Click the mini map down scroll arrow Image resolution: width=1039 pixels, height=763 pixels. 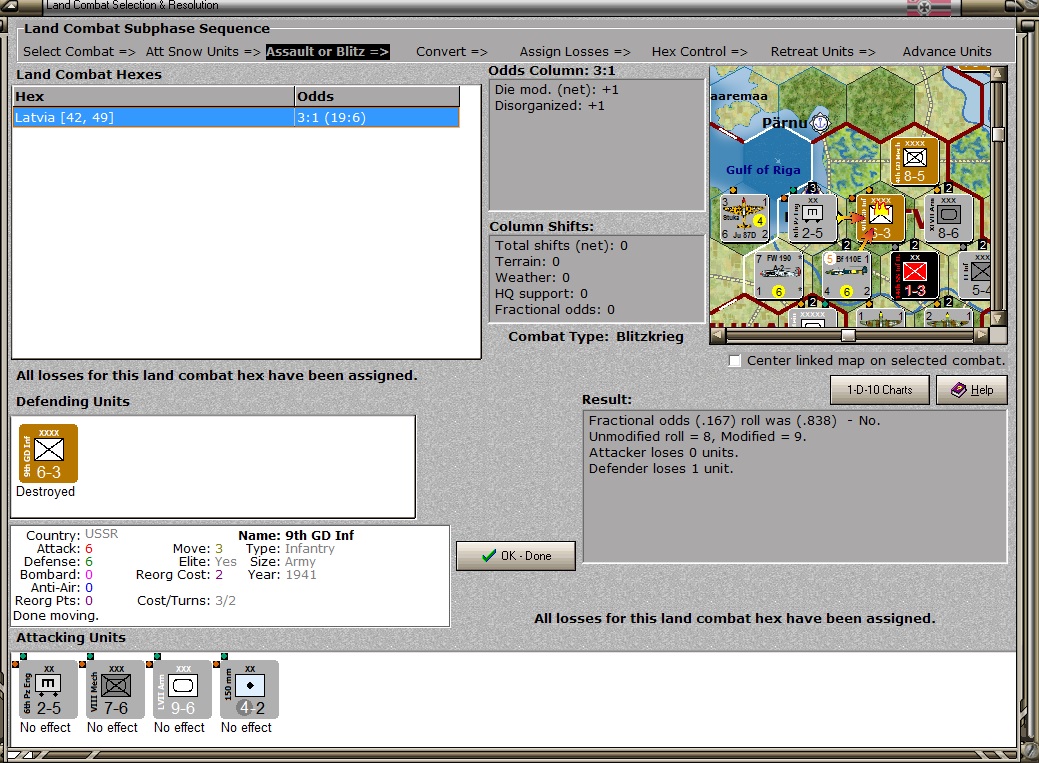point(999,319)
